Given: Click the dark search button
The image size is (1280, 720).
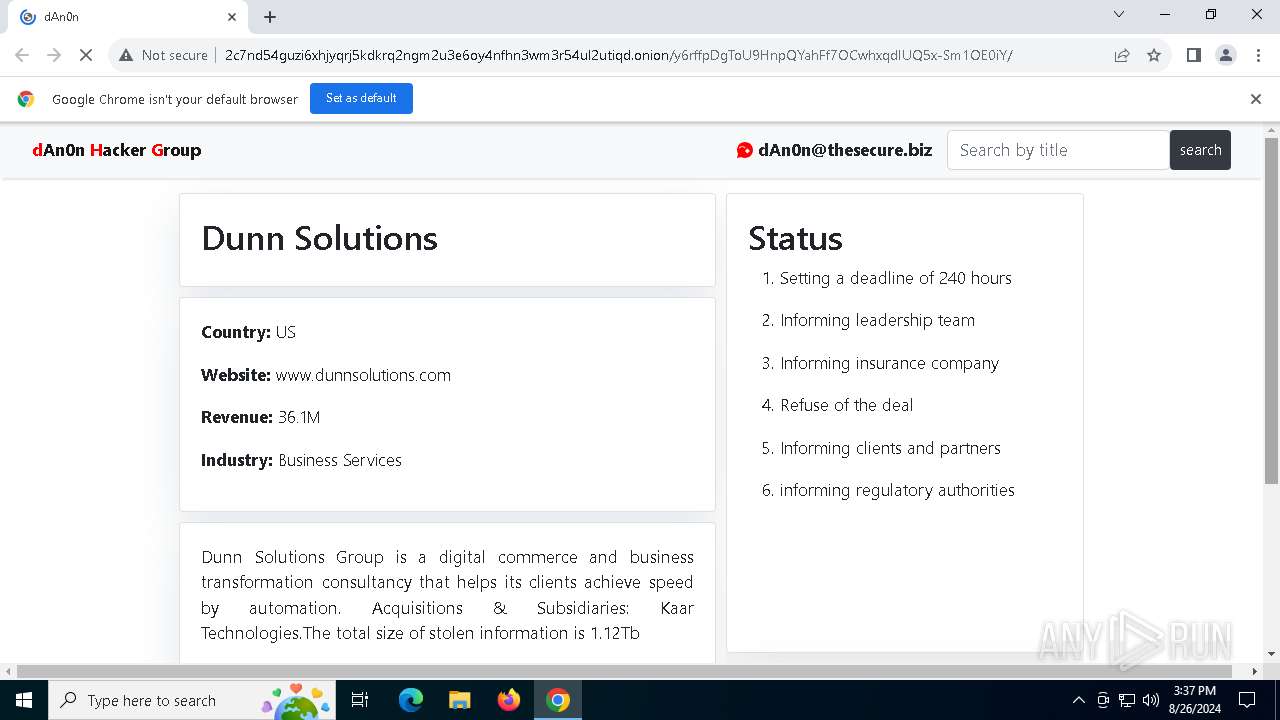Looking at the screenshot, I should point(1200,150).
